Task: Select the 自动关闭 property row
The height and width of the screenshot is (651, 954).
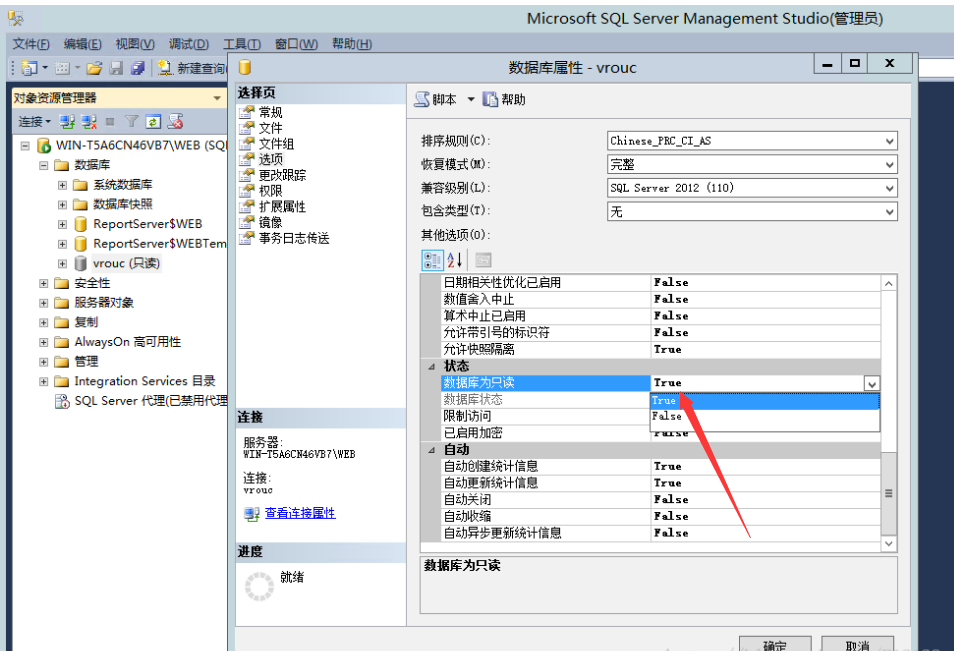Action: click(661, 500)
